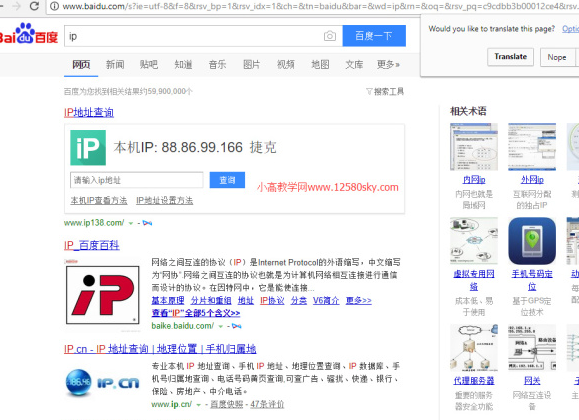Open the 47条评价 reviews link
The width and height of the screenshot is (579, 420).
click(267, 404)
